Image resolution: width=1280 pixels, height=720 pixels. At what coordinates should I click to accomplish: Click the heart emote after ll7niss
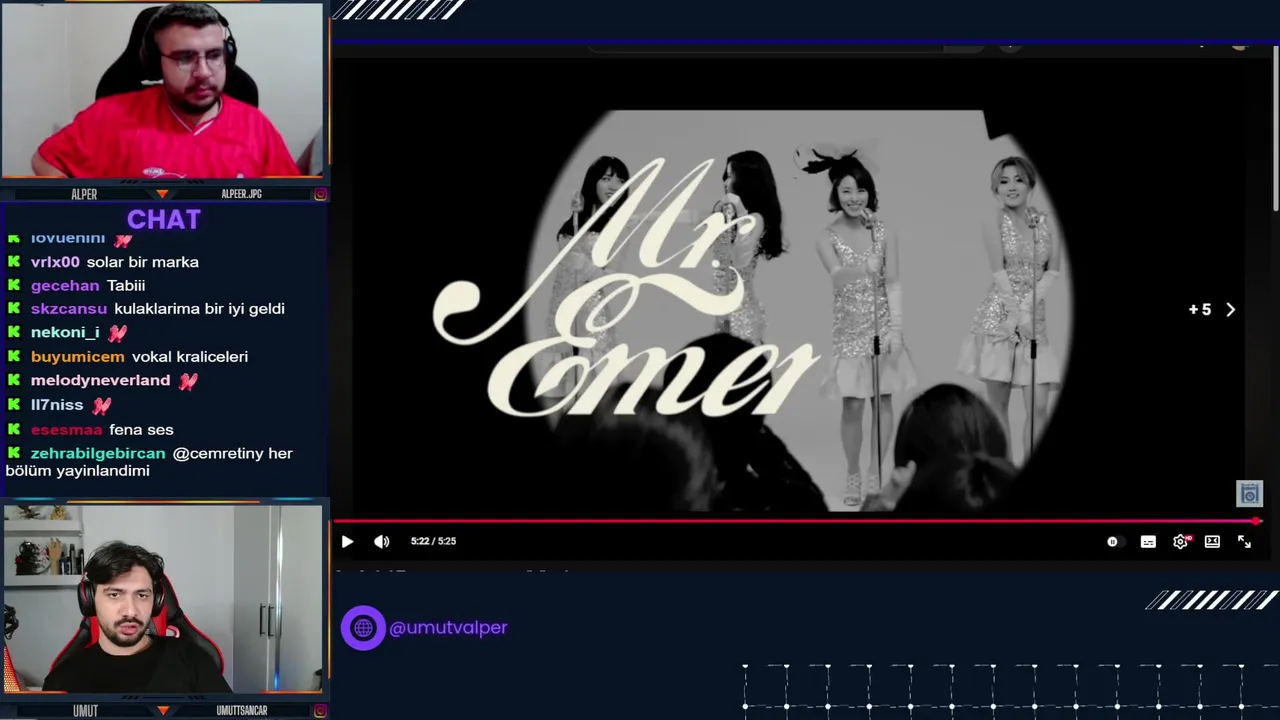pyautogui.click(x=101, y=405)
